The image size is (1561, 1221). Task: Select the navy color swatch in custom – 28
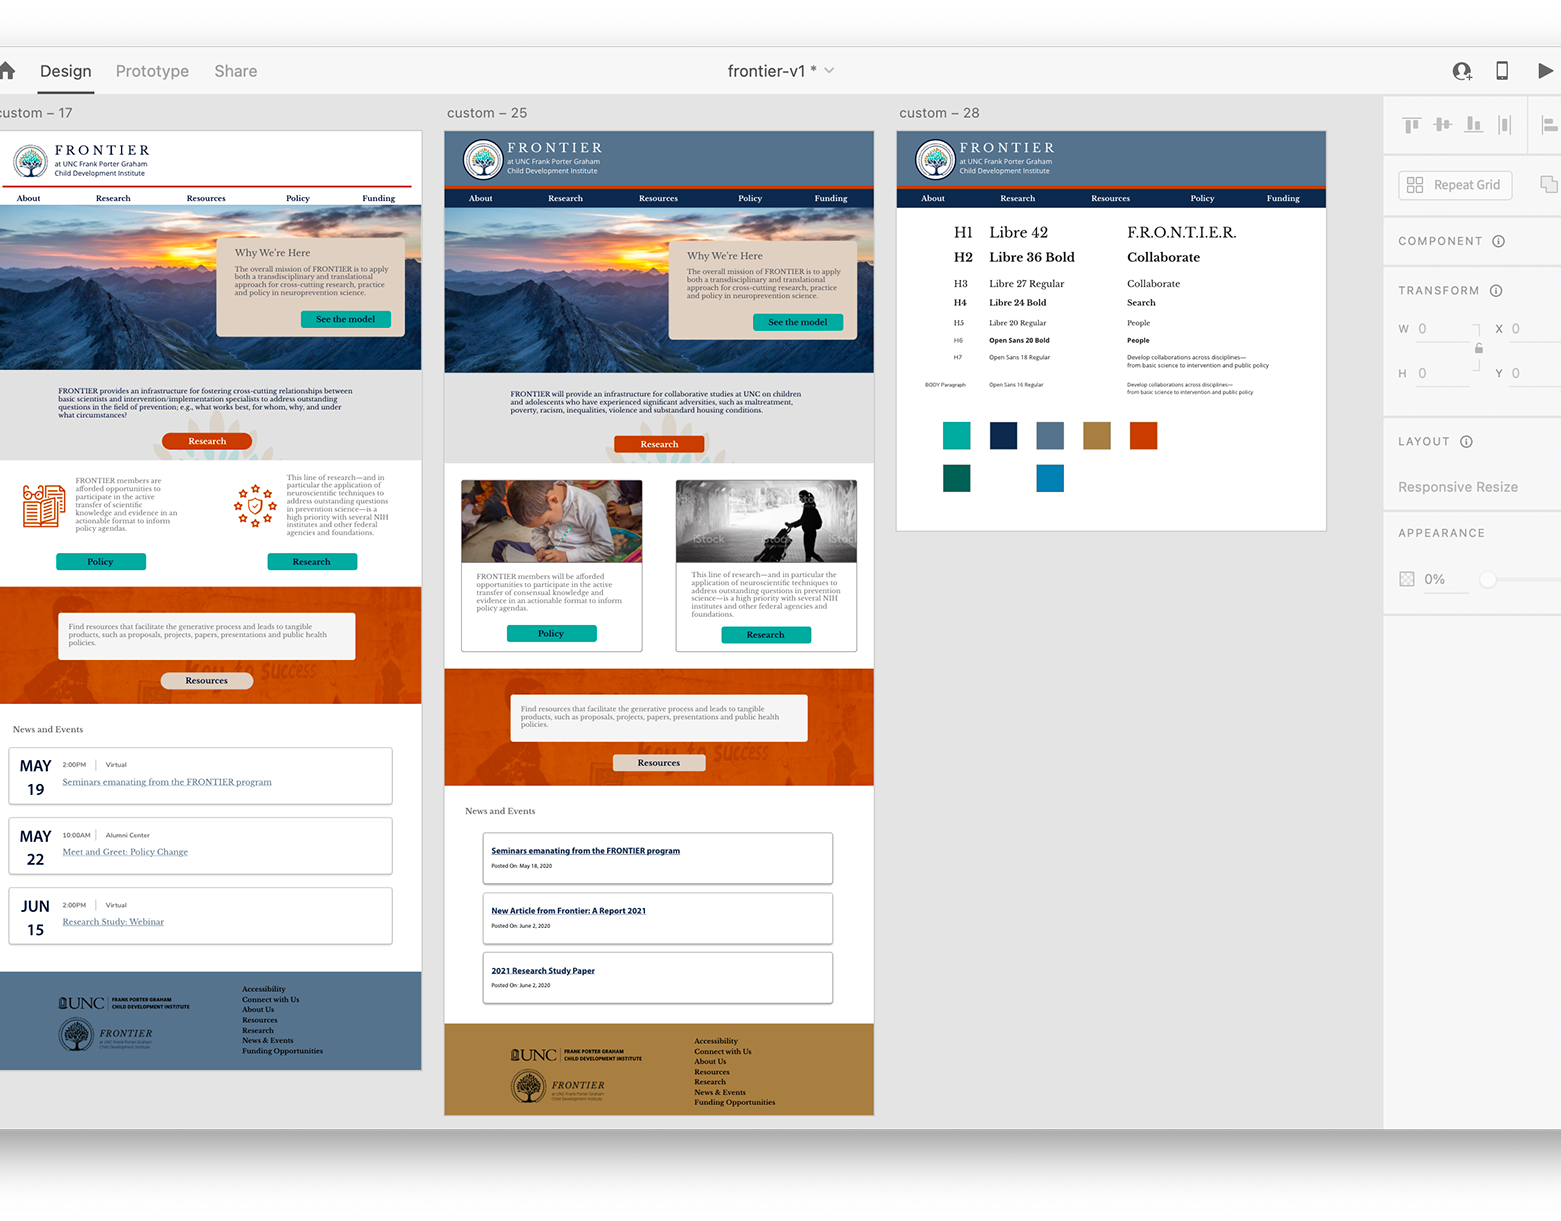click(x=1003, y=436)
